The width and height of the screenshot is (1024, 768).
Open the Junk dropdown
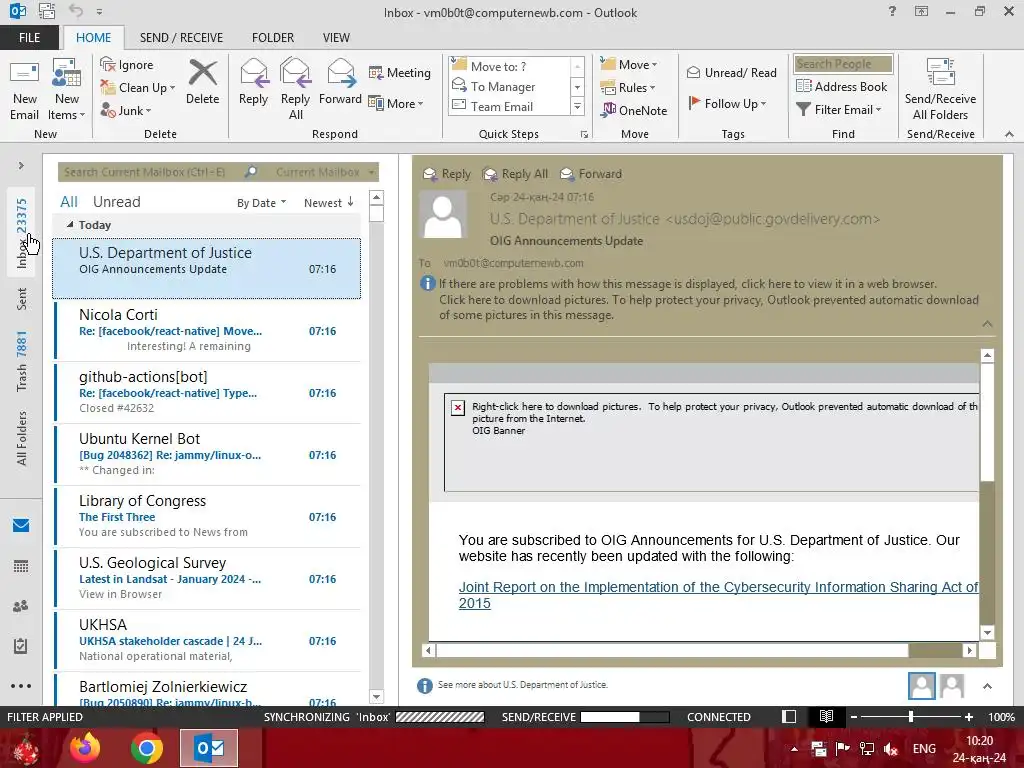pyautogui.click(x=126, y=110)
